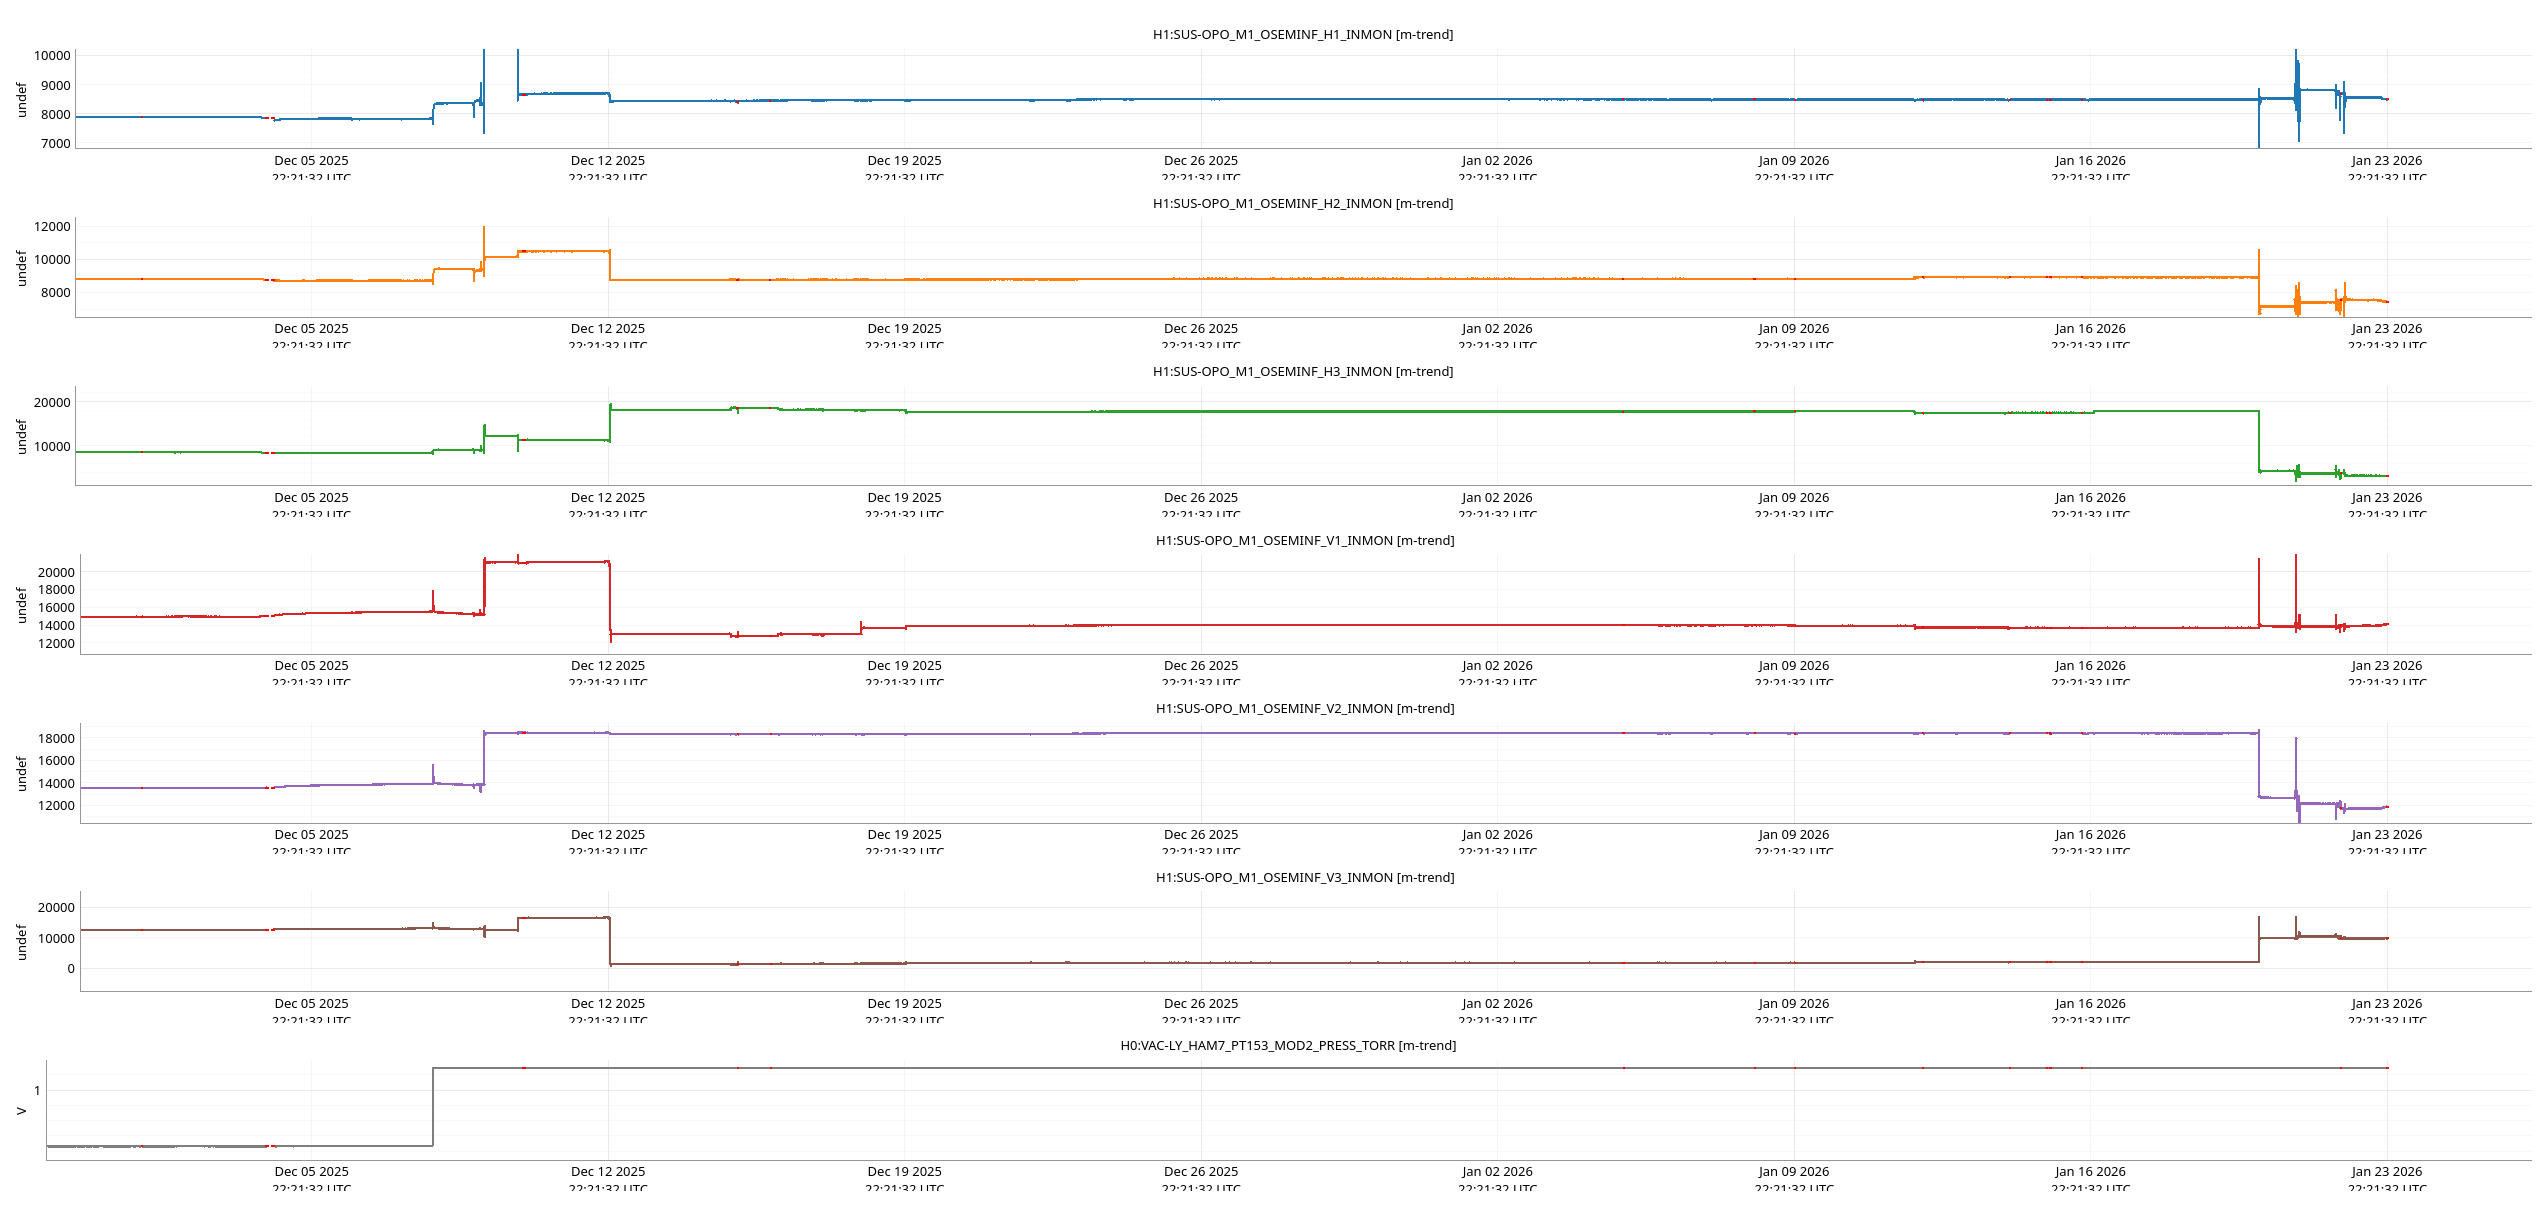Click the H1:SUS-OPO_M1_OSEMINF_V2_INMON plot title
This screenshot has width=2547, height=1205.
(x=1304, y=709)
